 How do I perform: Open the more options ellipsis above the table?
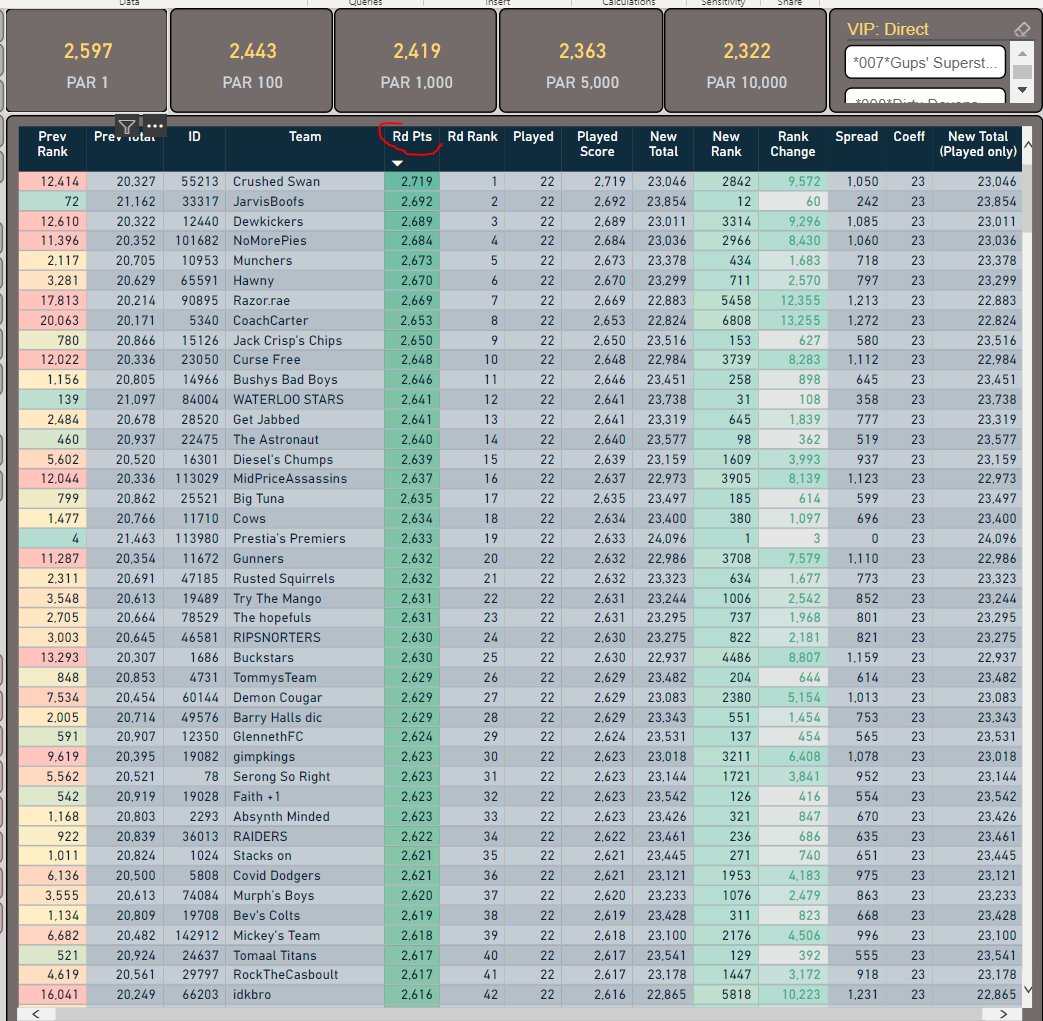point(155,125)
